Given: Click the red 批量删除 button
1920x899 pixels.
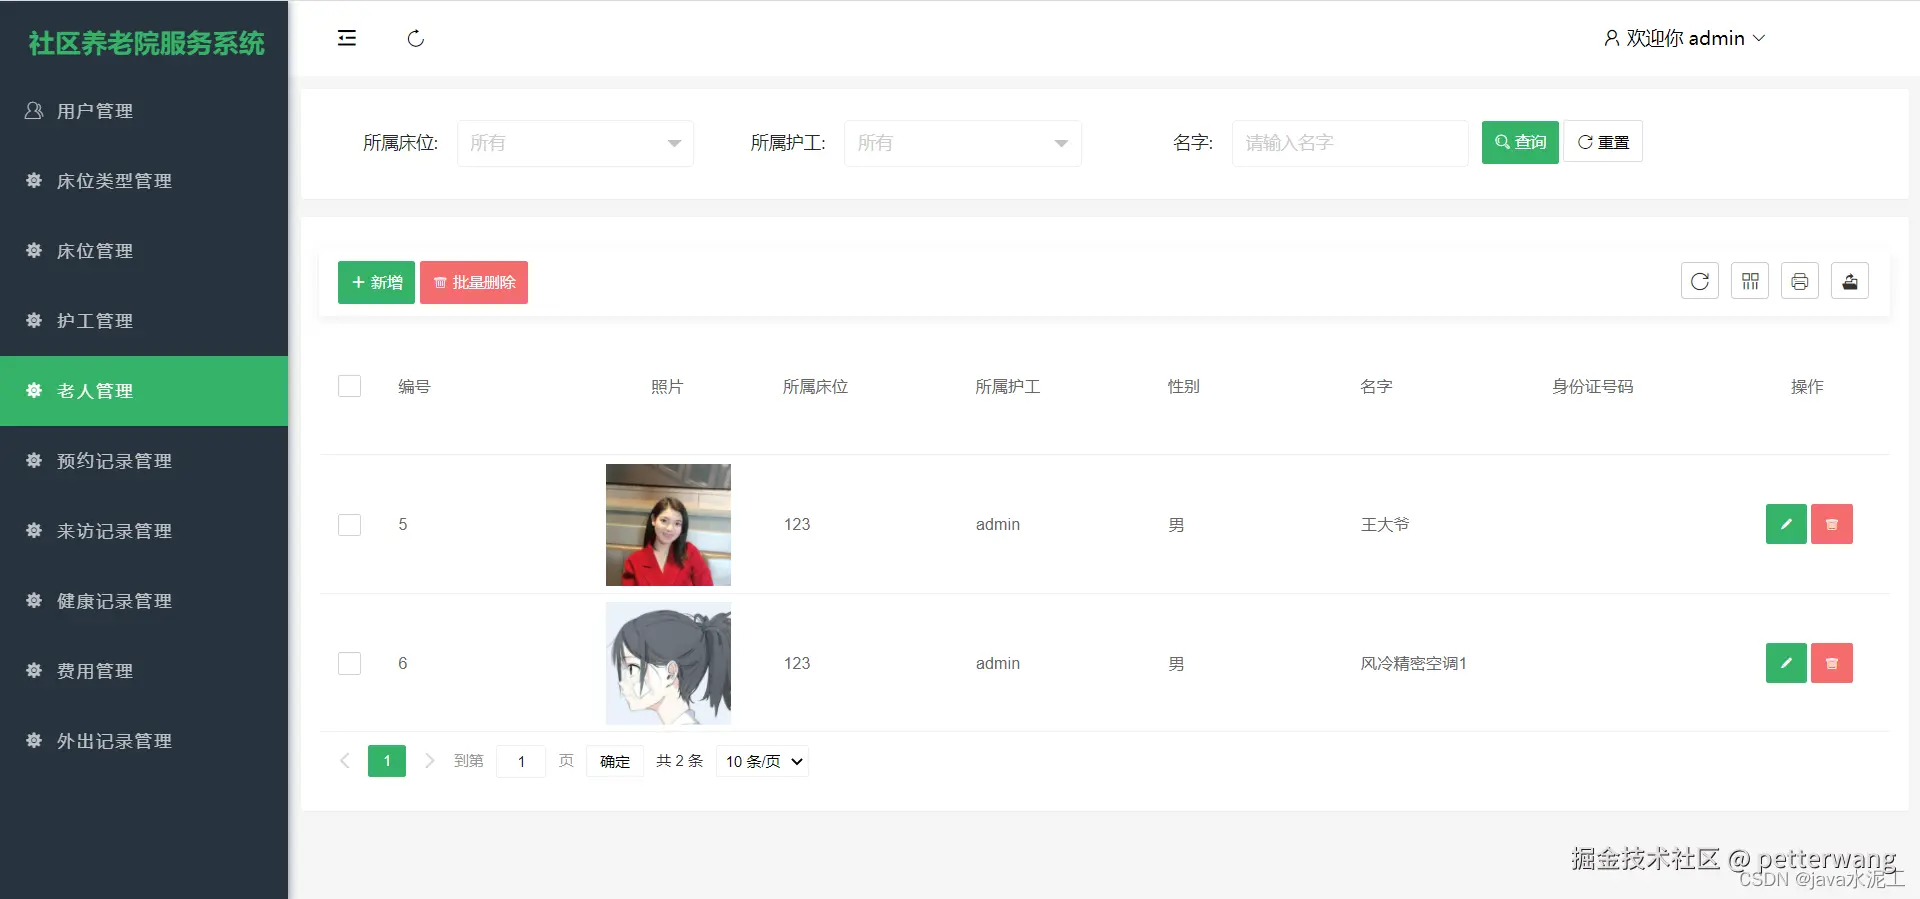Looking at the screenshot, I should pos(474,282).
